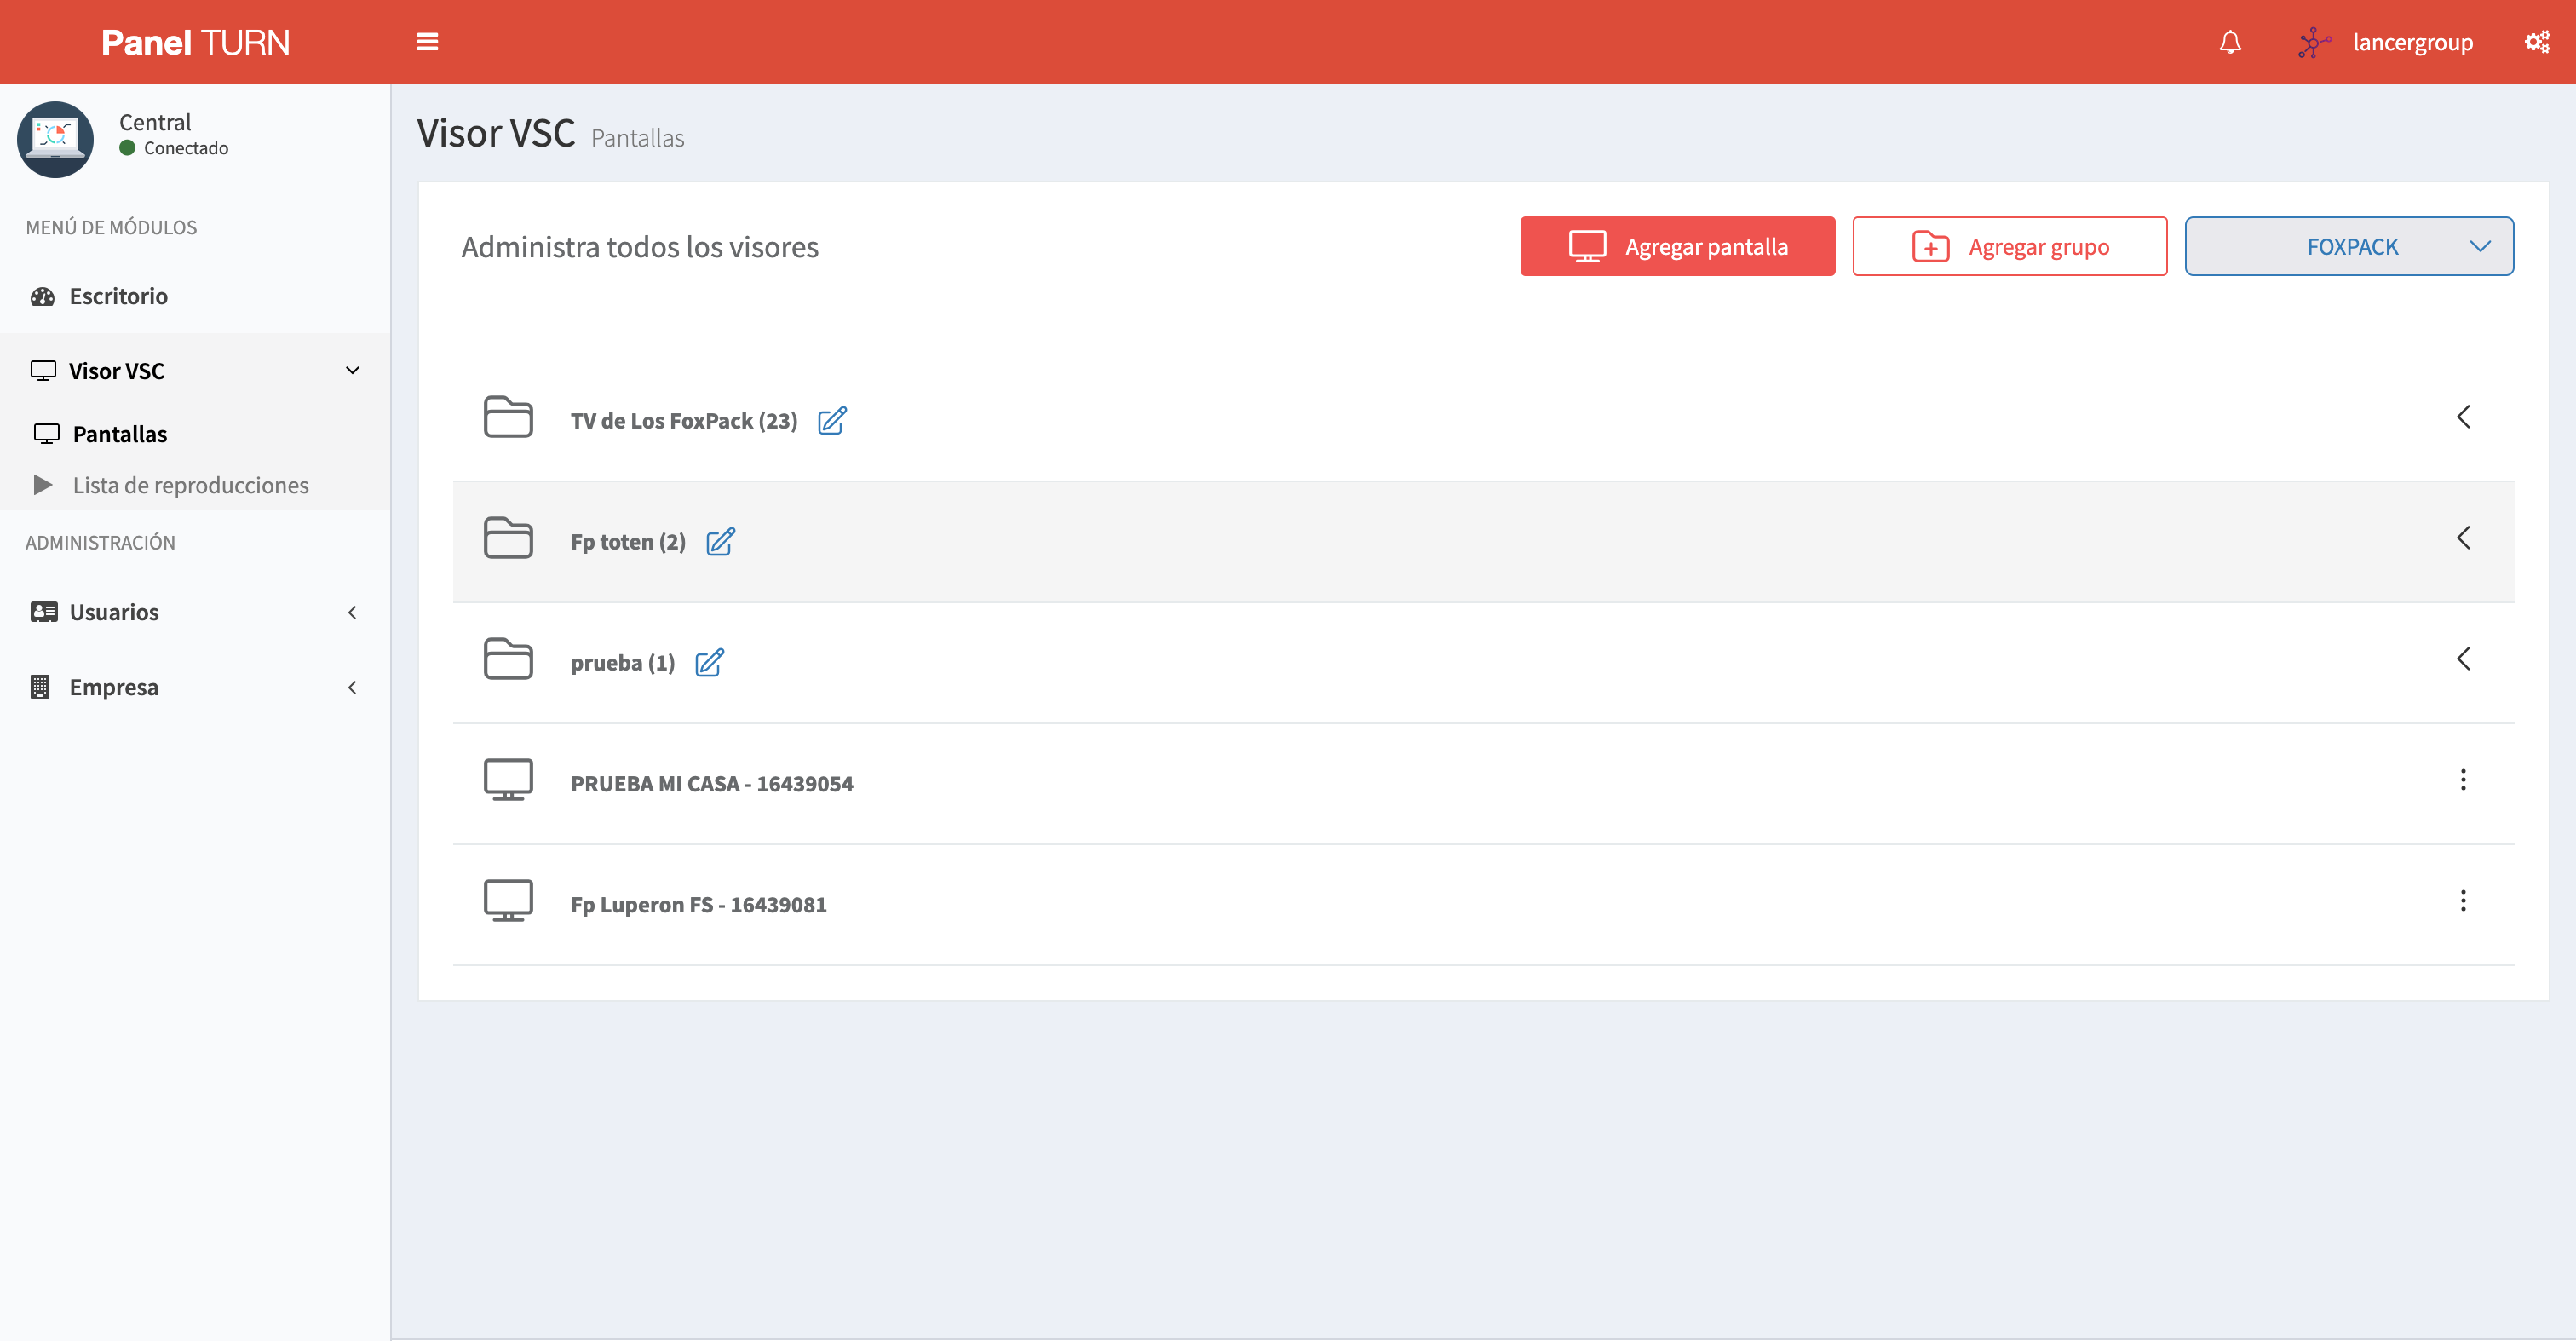2576x1341 pixels.
Task: Open the FOXPACK dropdown selector
Action: [2349, 246]
